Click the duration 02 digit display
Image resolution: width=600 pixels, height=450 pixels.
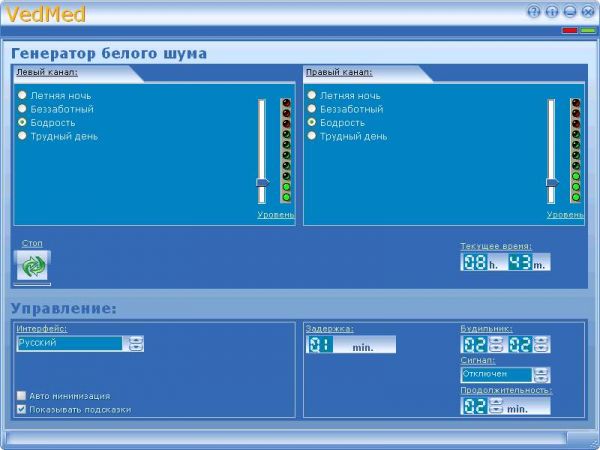(475, 406)
